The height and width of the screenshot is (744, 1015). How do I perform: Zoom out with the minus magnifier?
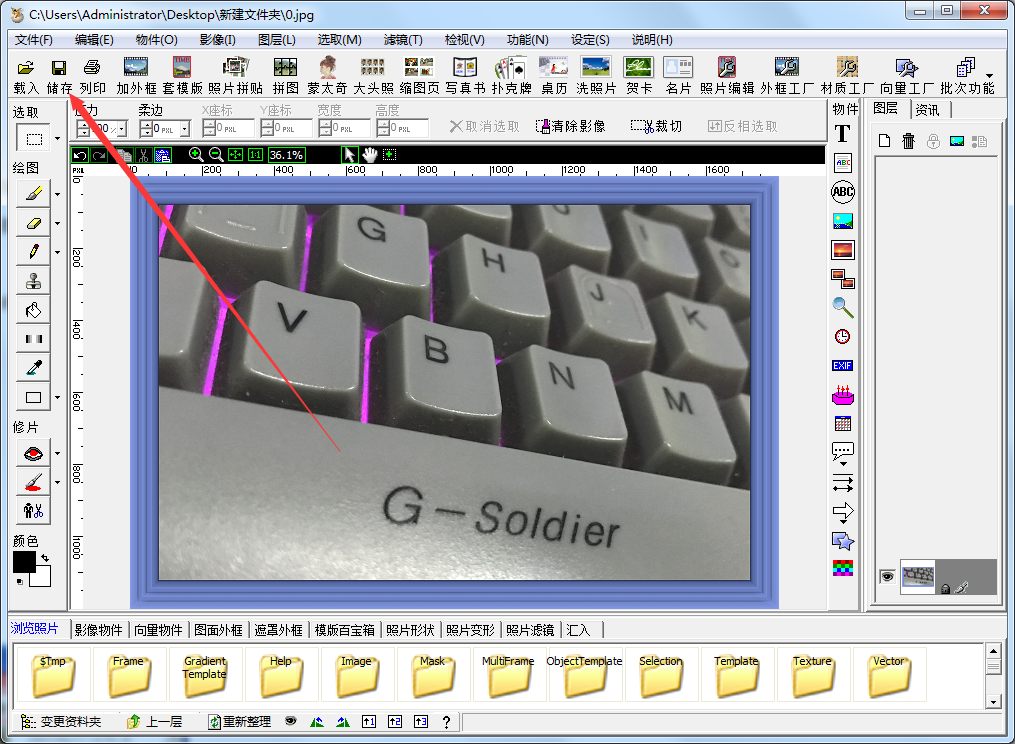click(x=216, y=155)
